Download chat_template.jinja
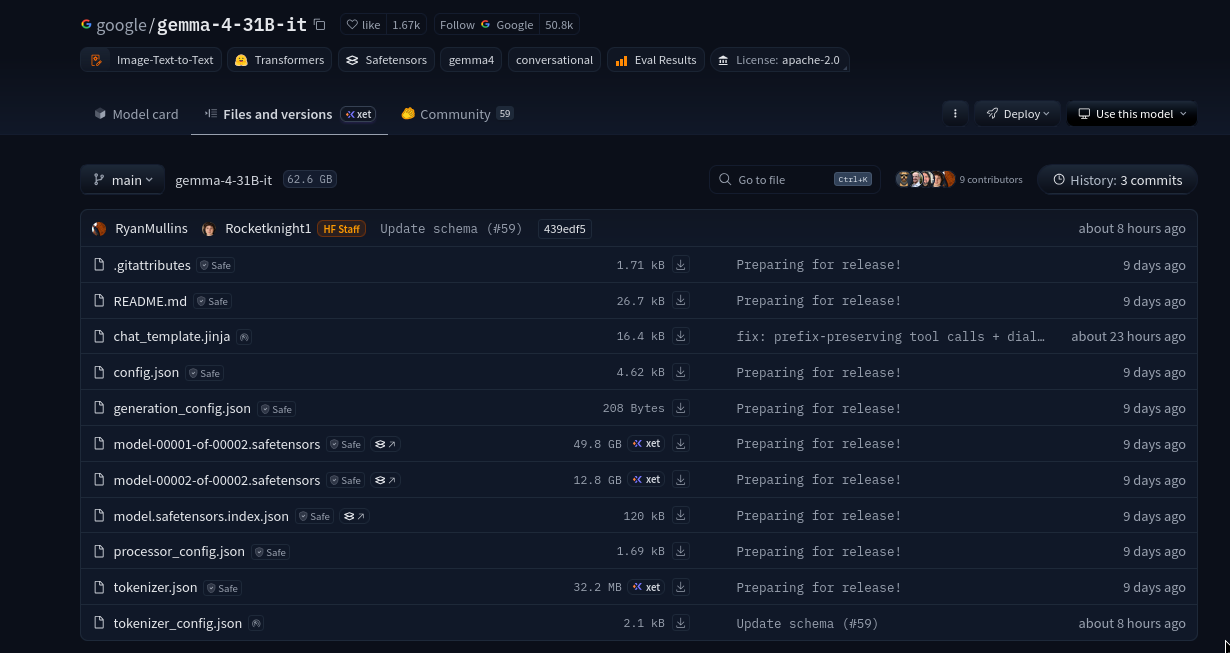Viewport: 1230px width, 653px height. (681, 337)
